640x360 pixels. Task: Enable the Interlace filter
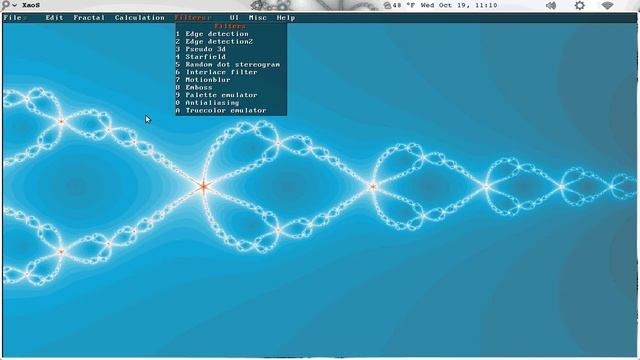coord(231,72)
